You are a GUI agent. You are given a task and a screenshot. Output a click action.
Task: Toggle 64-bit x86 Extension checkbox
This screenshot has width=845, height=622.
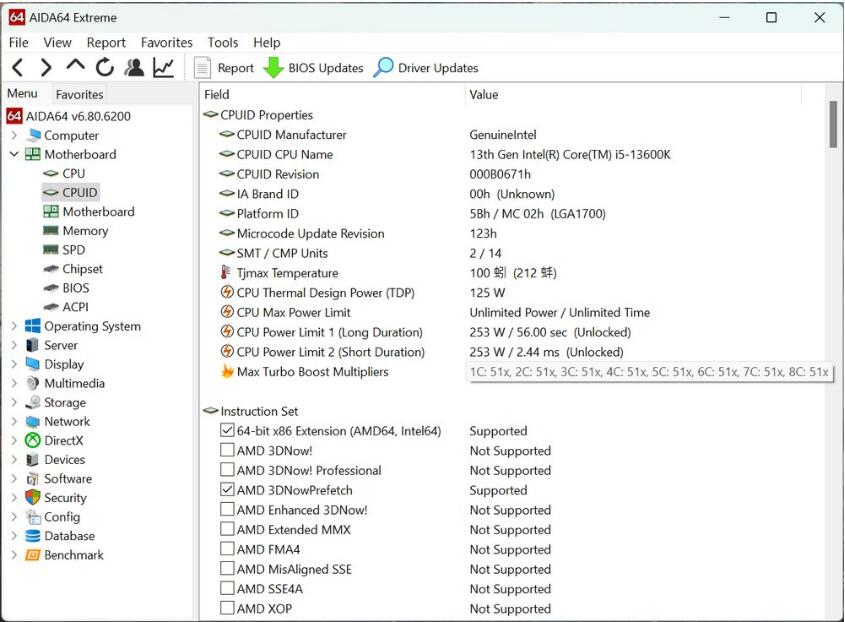click(x=227, y=430)
